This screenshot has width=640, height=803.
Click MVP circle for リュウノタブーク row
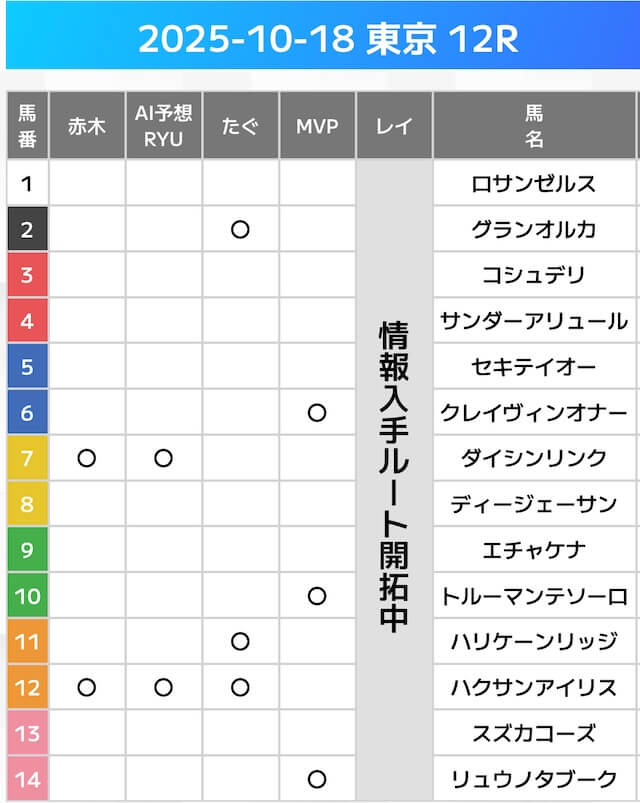pos(317,779)
